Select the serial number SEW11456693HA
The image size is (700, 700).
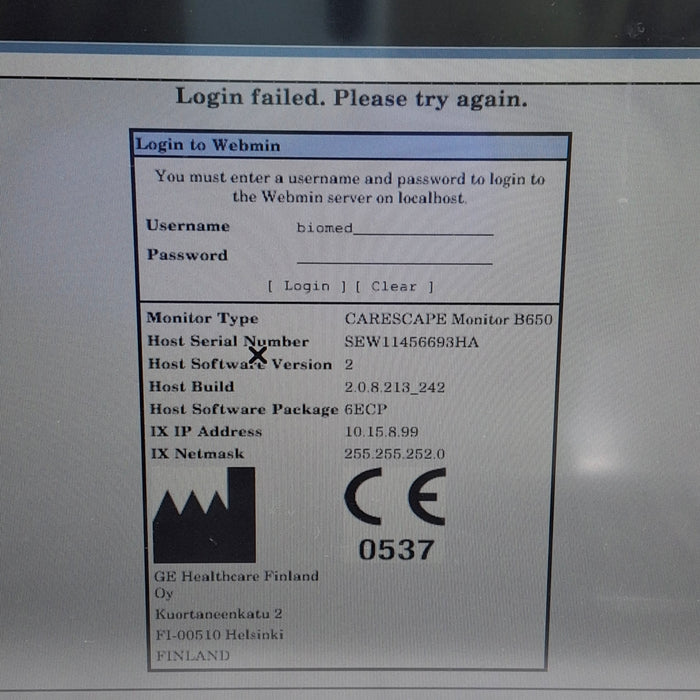[x=411, y=342]
